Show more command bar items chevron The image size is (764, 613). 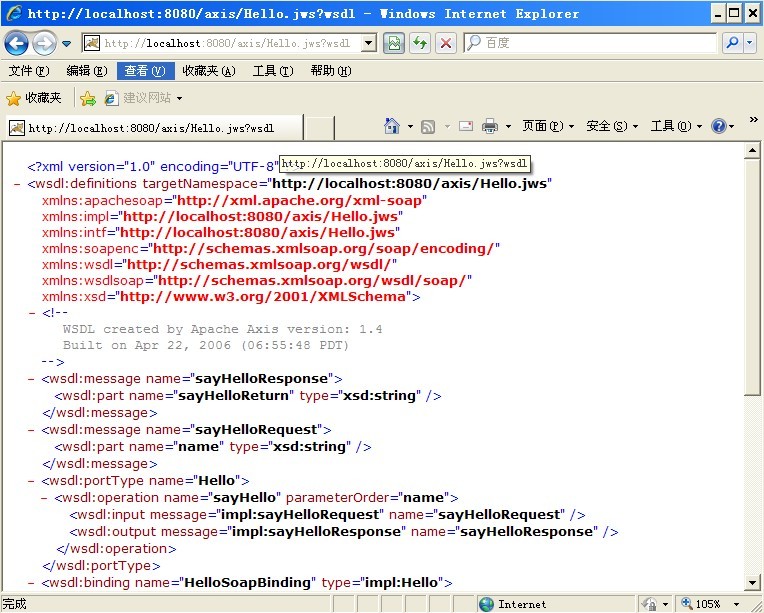753,119
